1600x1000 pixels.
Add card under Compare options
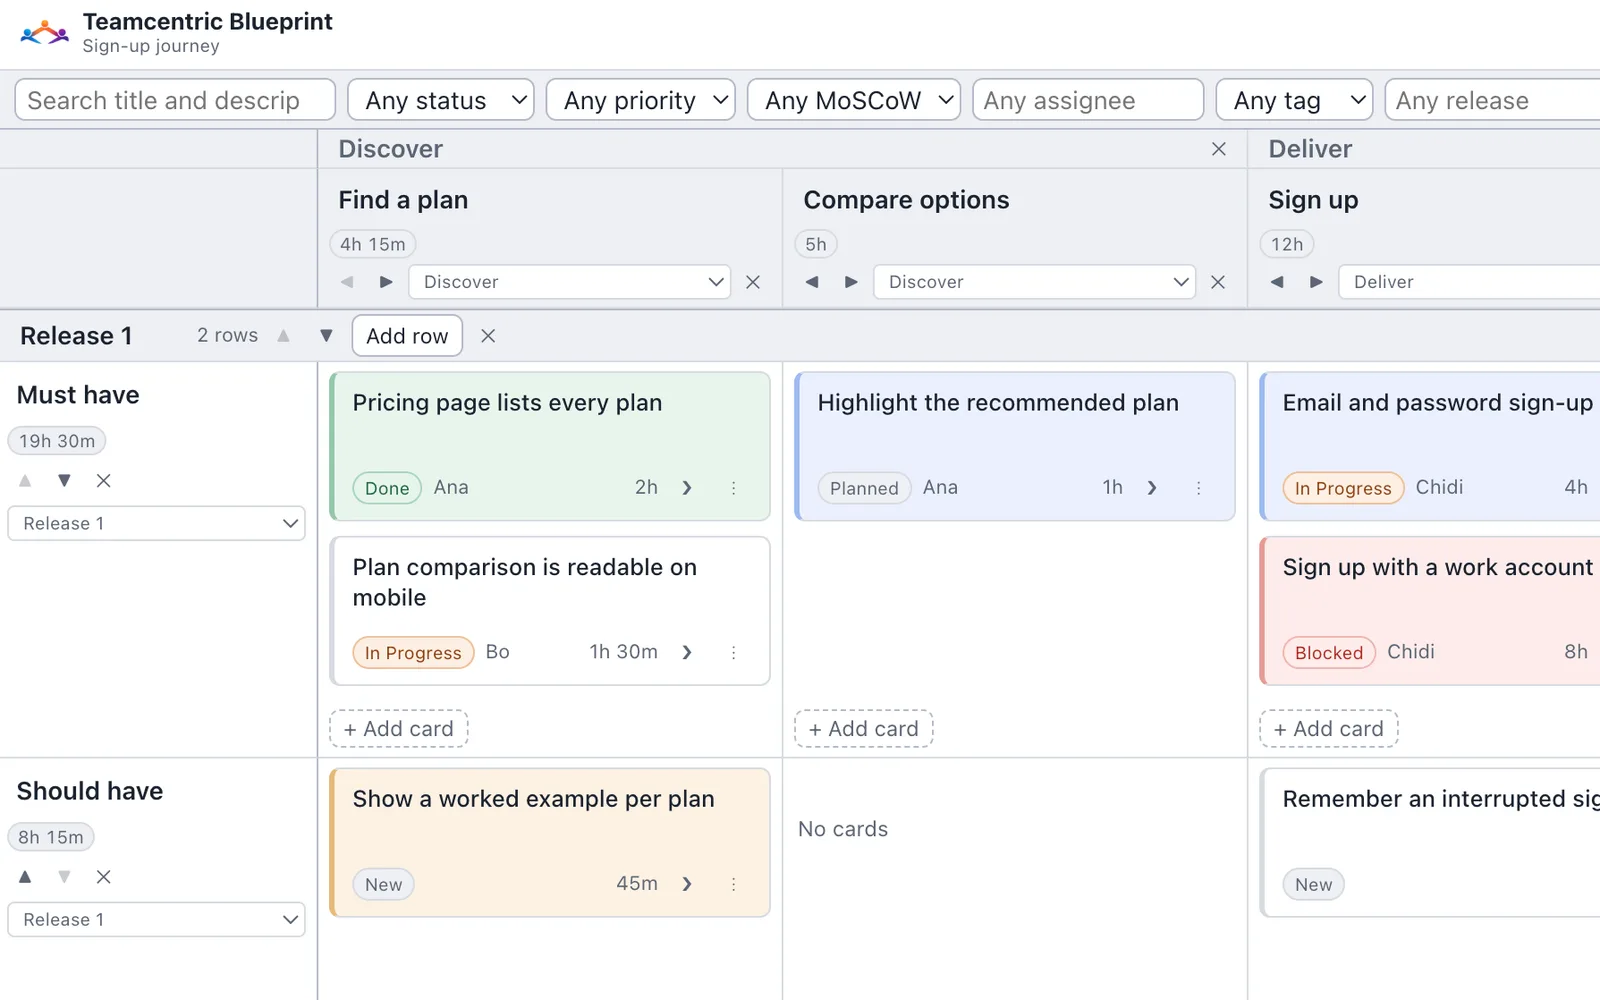point(864,729)
